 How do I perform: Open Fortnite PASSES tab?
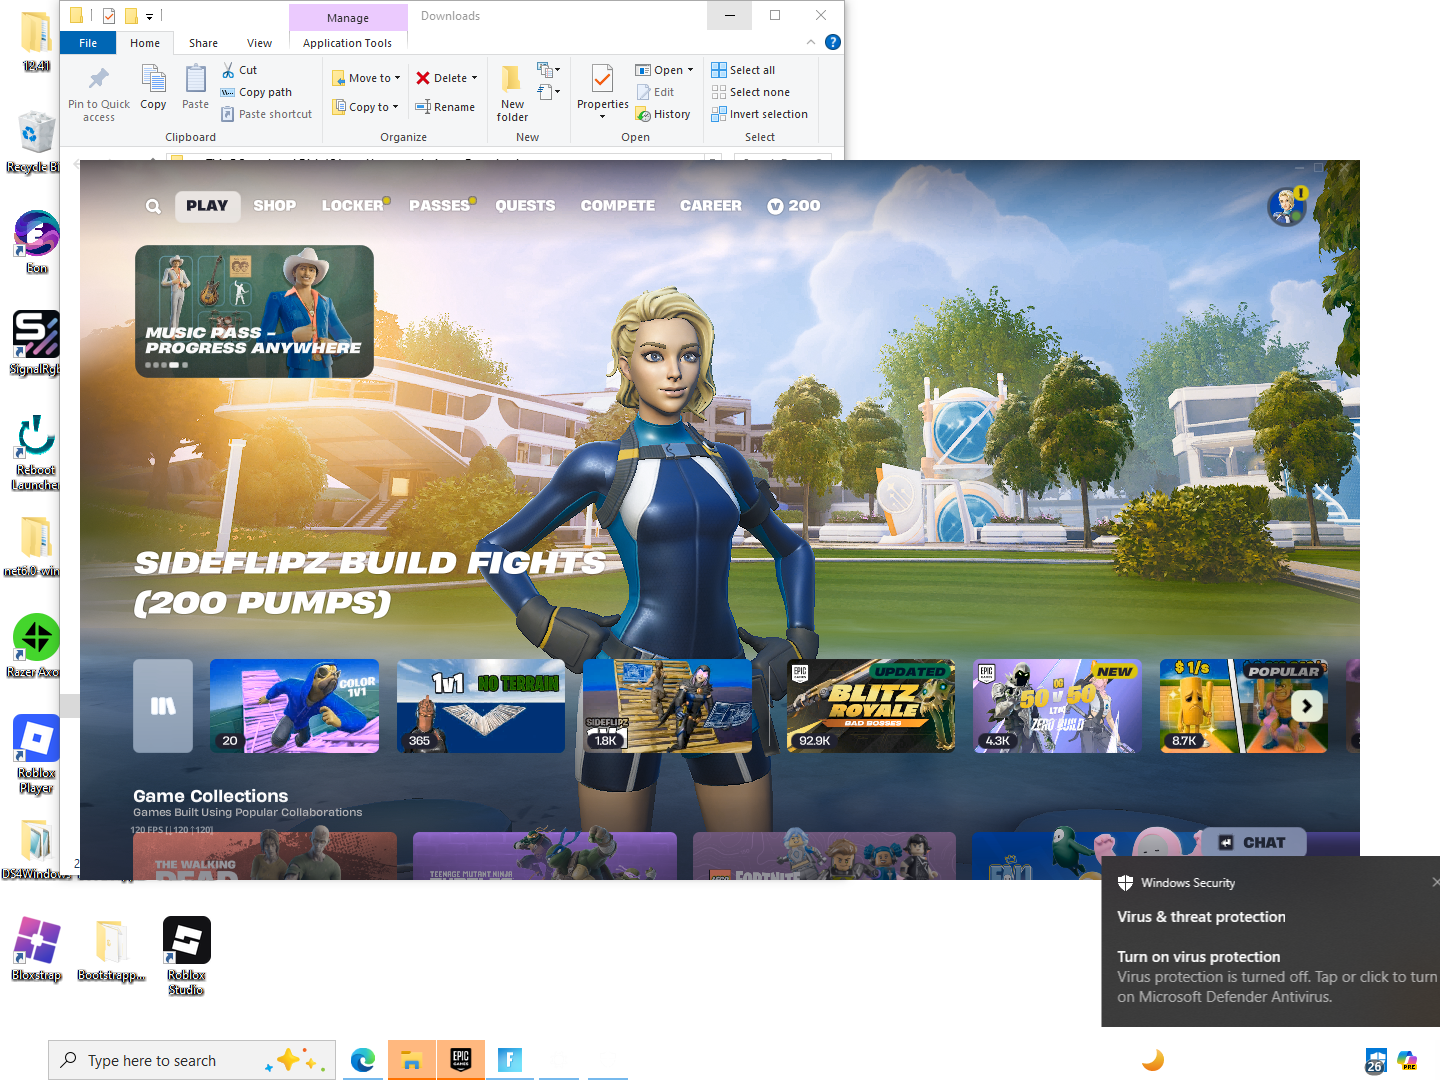(x=439, y=206)
